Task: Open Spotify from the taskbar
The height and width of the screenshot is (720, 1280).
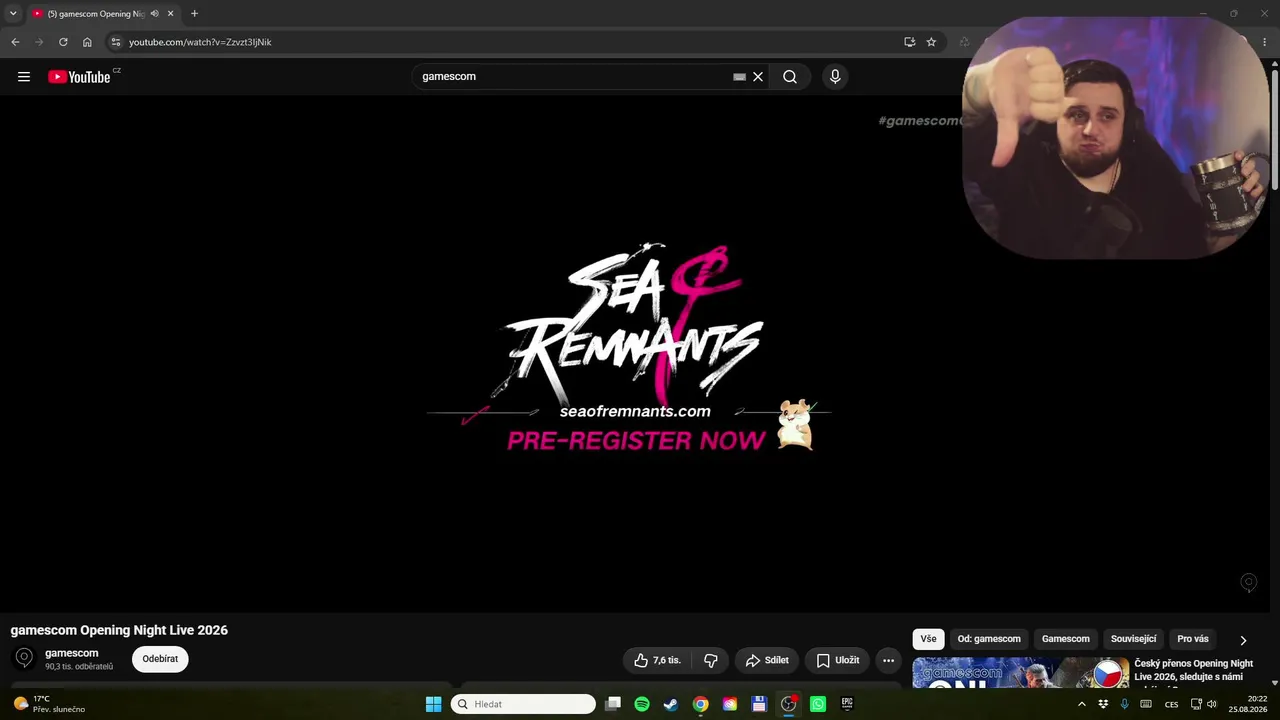Action: point(642,704)
